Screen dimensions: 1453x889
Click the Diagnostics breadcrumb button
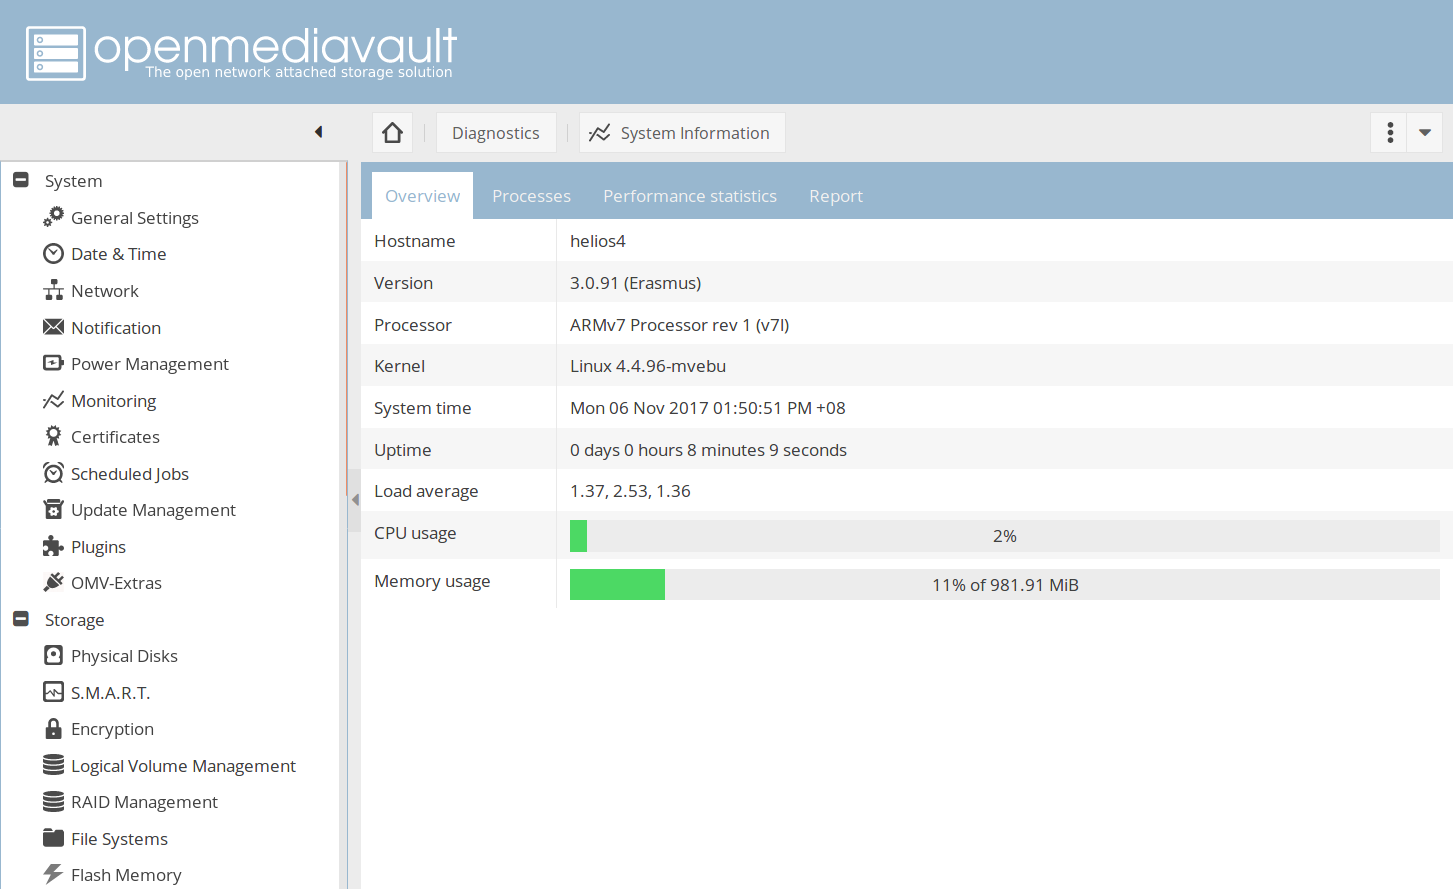[496, 133]
